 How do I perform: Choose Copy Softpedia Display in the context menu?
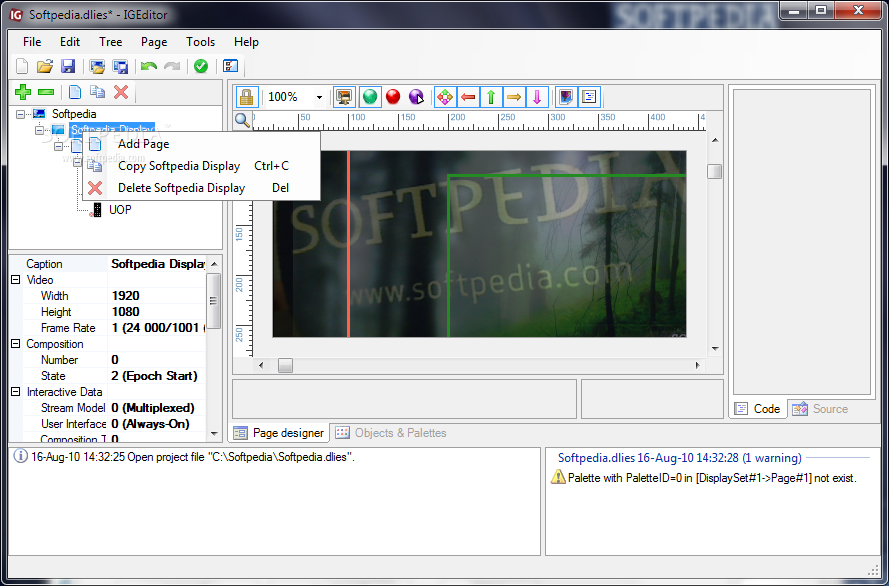pyautogui.click(x=201, y=166)
